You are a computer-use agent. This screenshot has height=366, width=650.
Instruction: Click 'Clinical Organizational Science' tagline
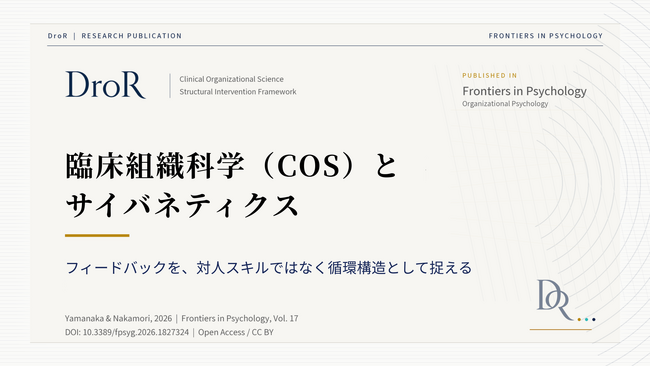click(231, 79)
